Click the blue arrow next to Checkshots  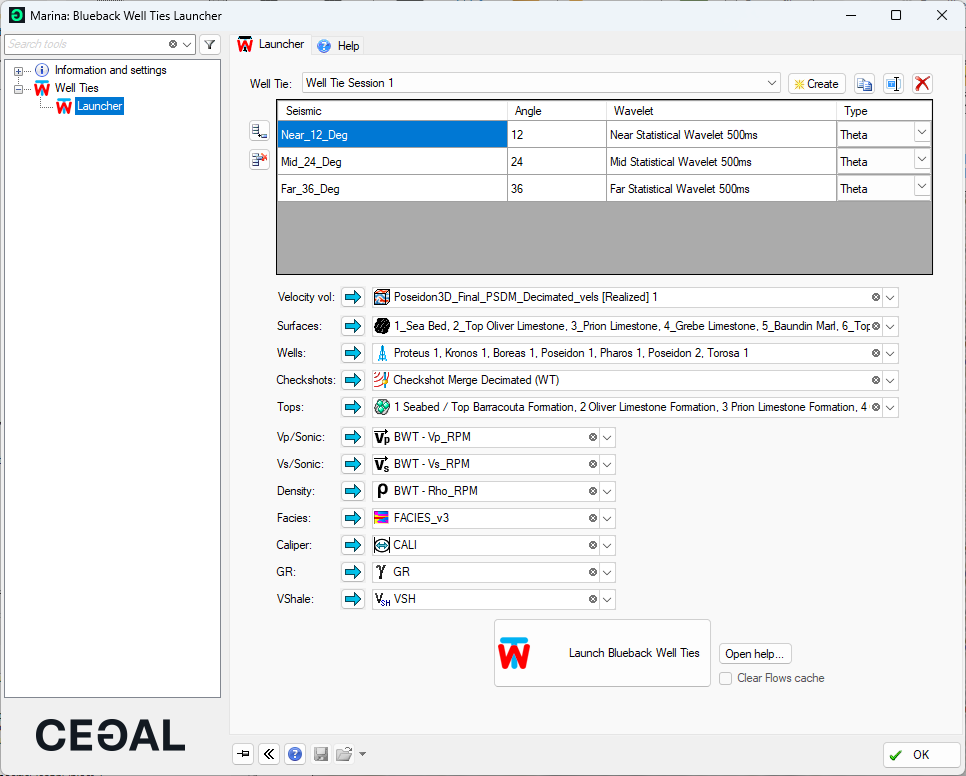353,380
